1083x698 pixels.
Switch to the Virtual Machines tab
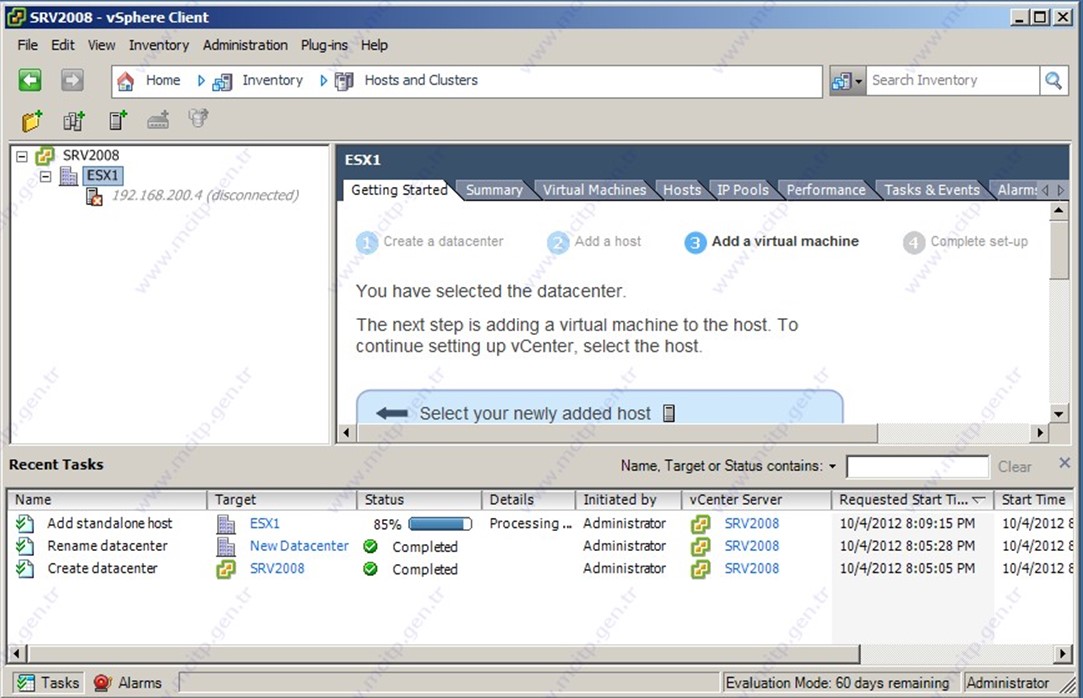(594, 190)
